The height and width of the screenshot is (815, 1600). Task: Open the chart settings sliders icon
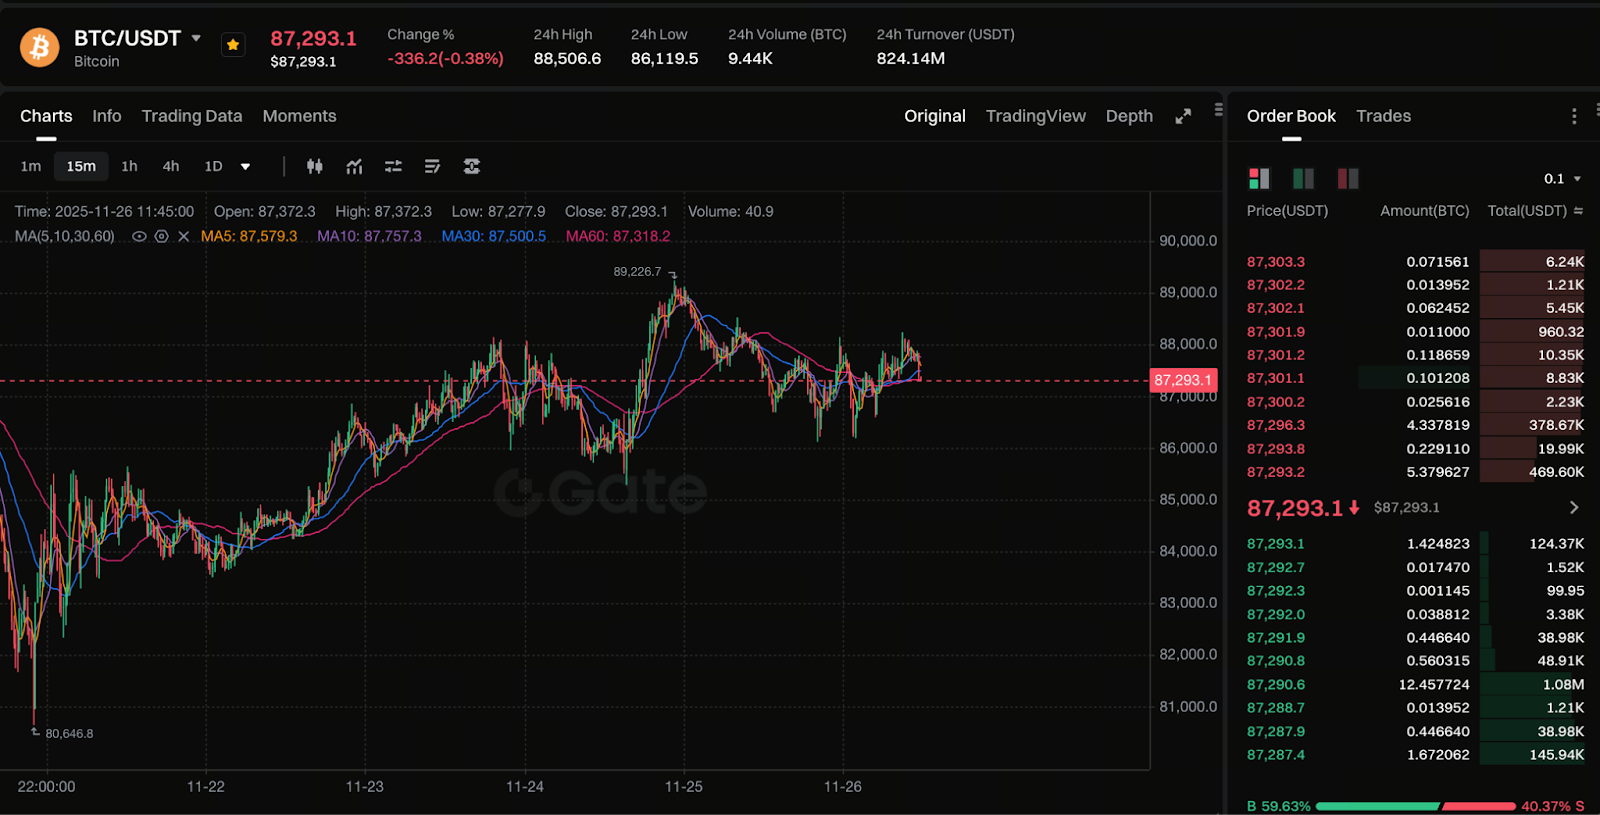coord(393,166)
